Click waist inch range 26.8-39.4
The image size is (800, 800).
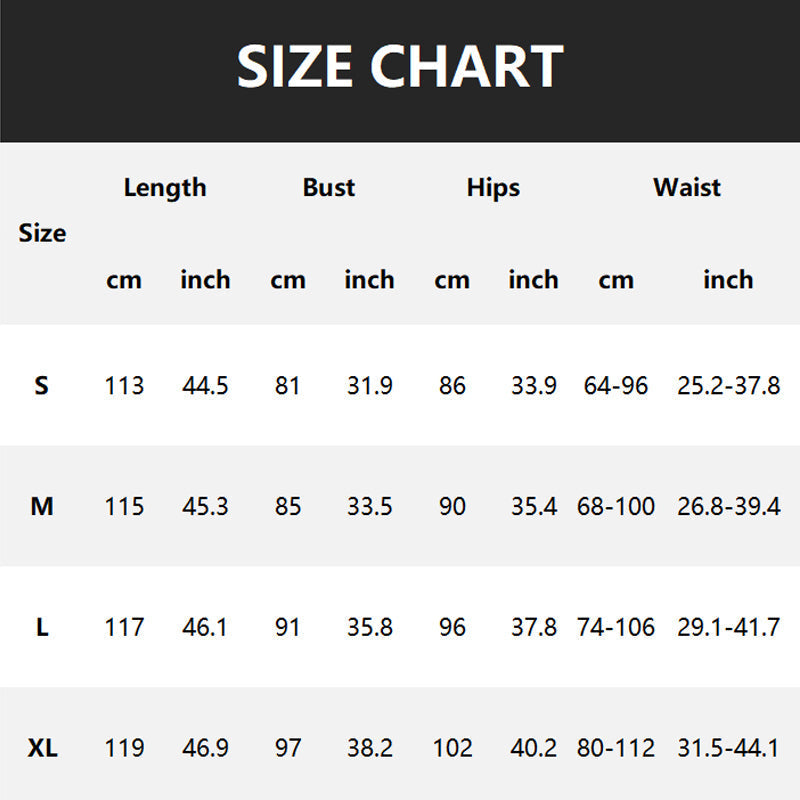(x=728, y=507)
